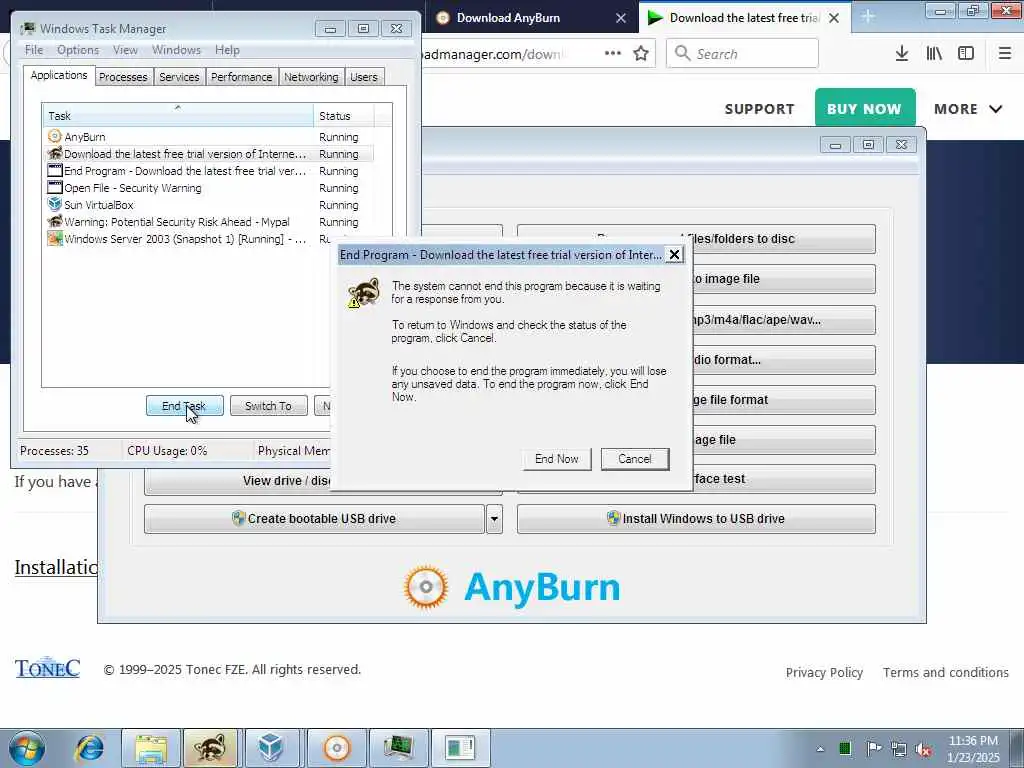Click the SUPPORT link on the web page
Viewport: 1024px width, 768px height.
click(x=760, y=109)
